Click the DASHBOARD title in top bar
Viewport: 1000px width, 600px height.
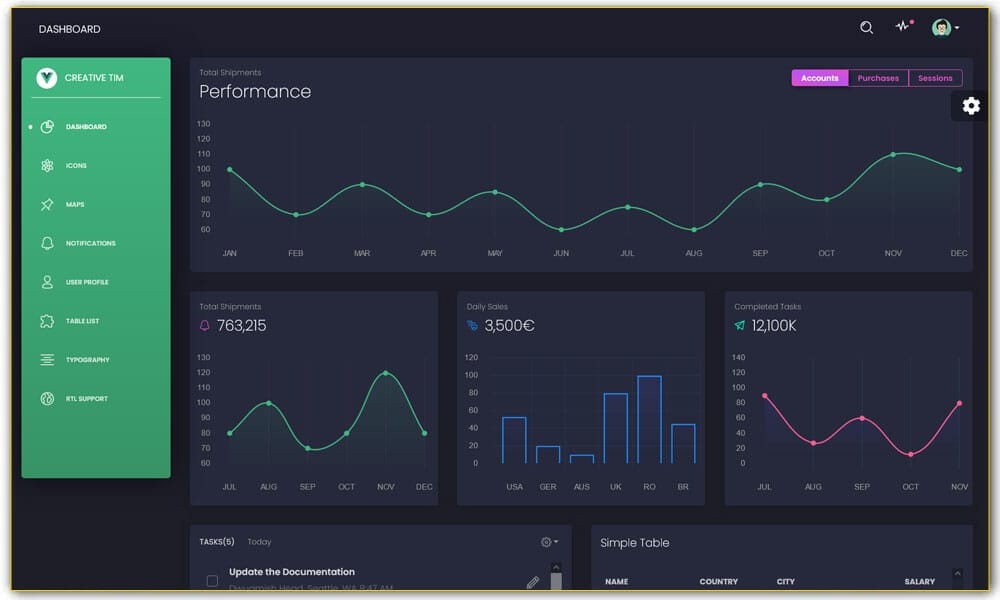pyautogui.click(x=70, y=28)
